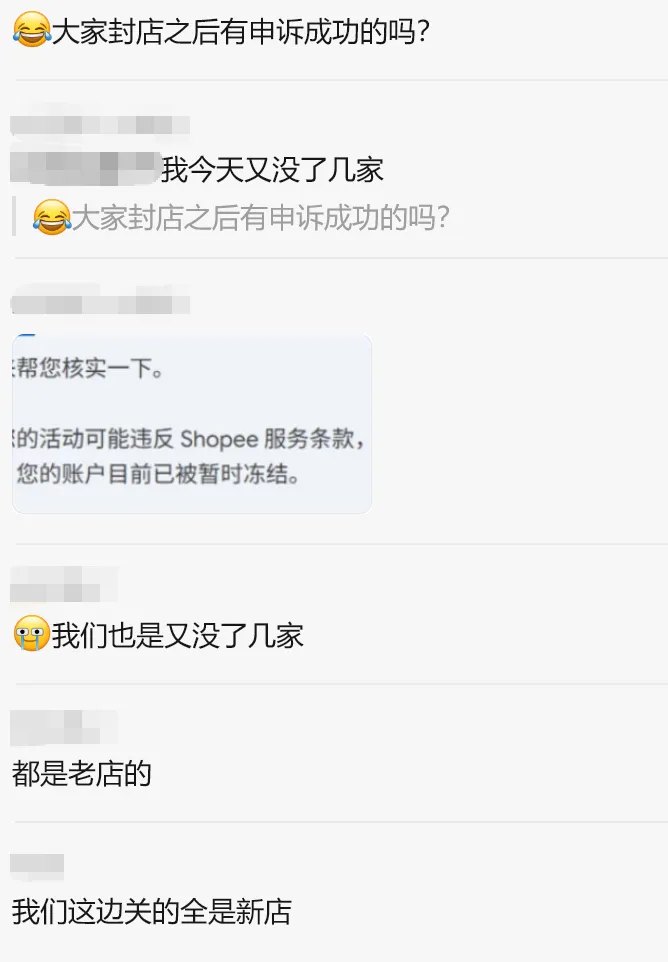Click the blurred sender name above 我今天又没了几家
The image size is (668, 962).
(x=100, y=125)
